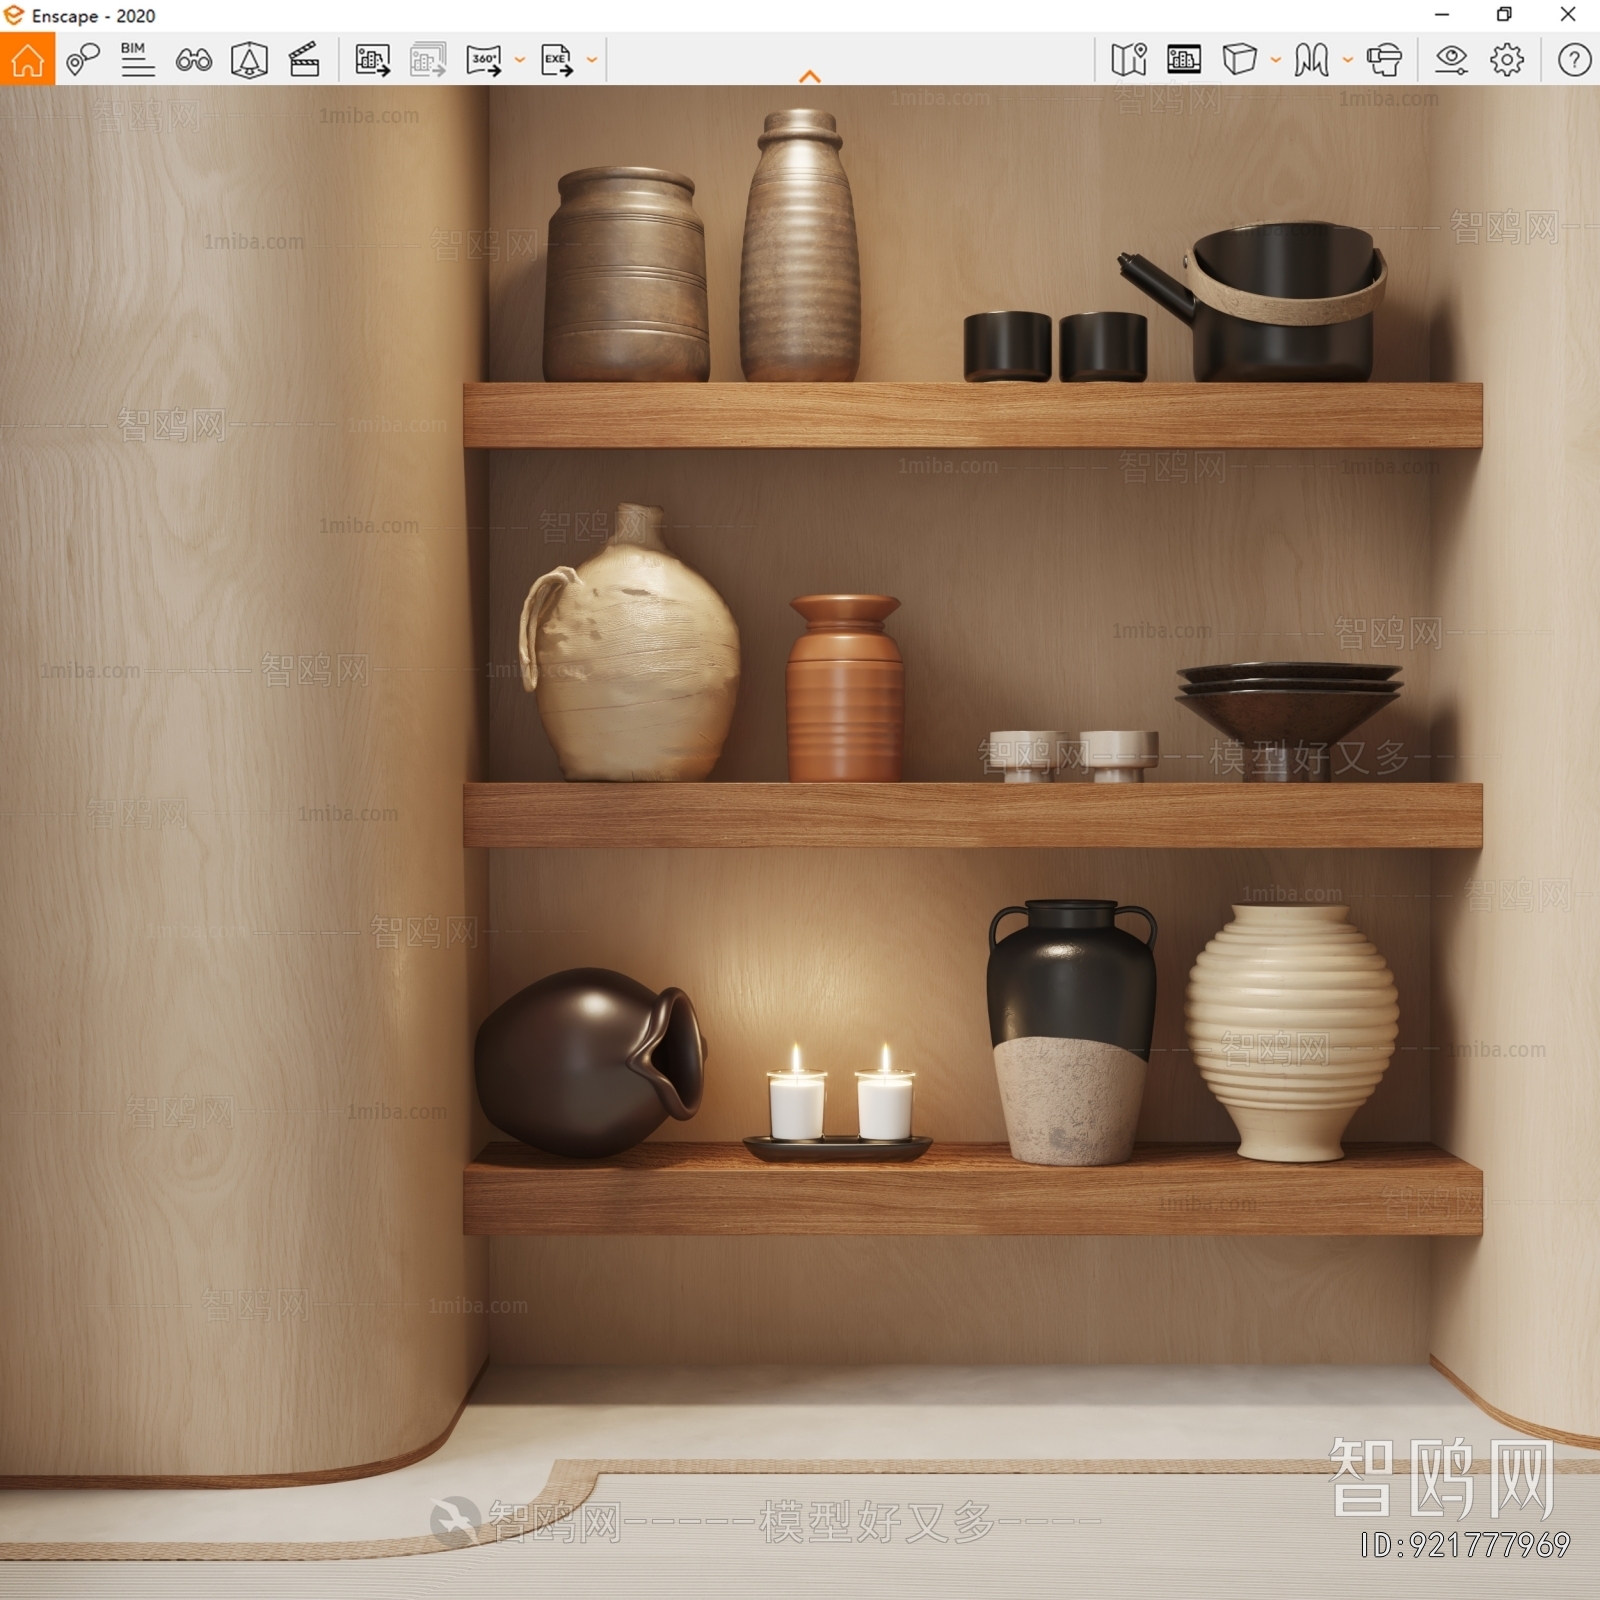The height and width of the screenshot is (1600, 1600).
Task: Close the Enscape 2020 window
Action: coord(1568,15)
